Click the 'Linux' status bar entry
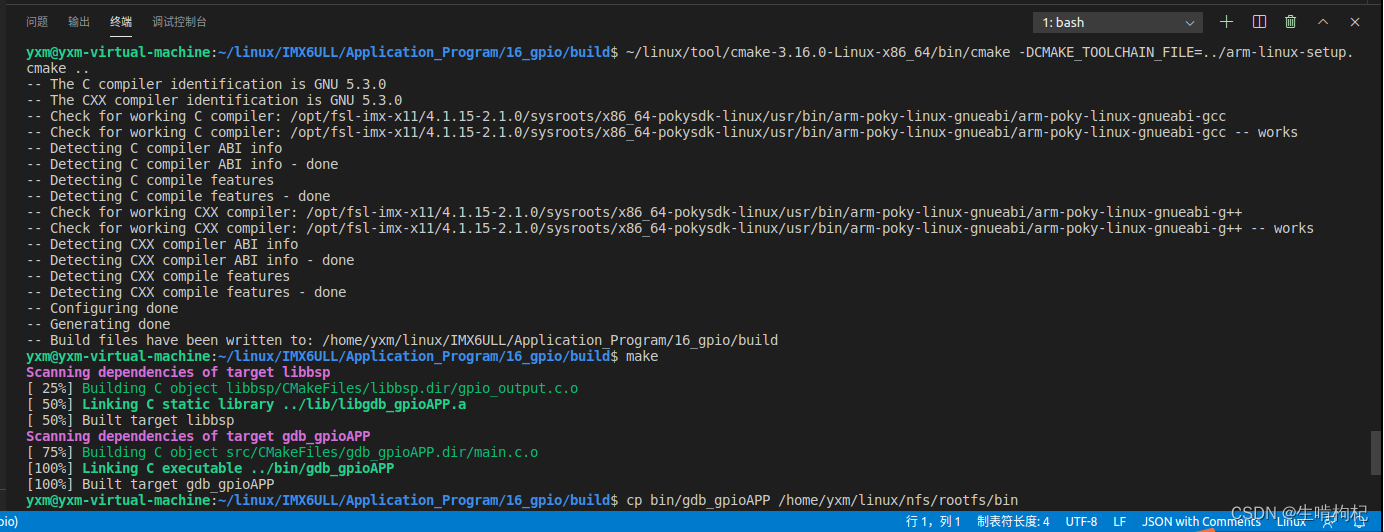 click(x=1291, y=522)
